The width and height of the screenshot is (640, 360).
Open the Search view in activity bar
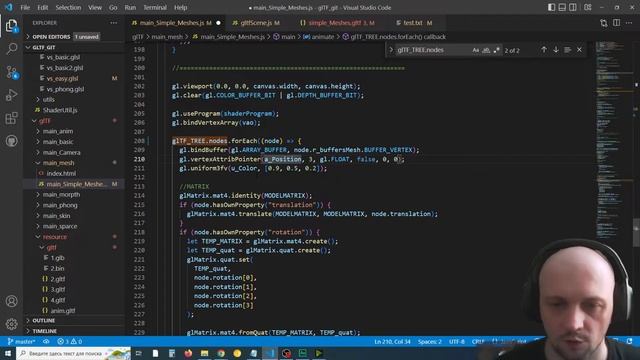coord(11,49)
